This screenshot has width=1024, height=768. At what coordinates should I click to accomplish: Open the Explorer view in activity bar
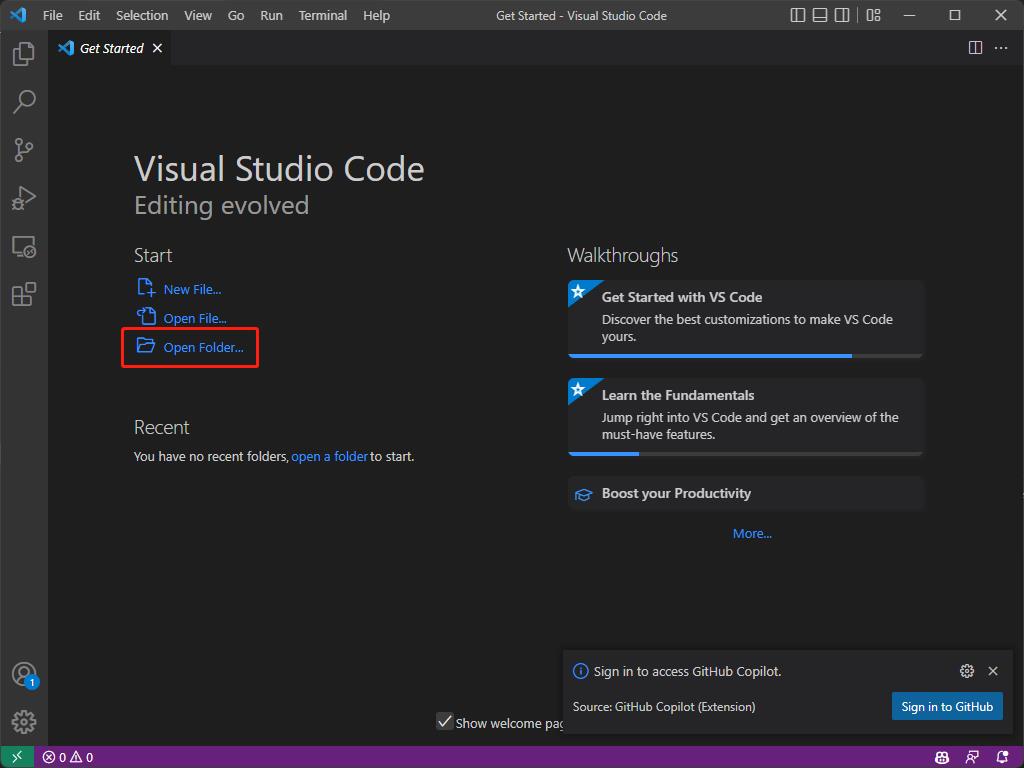24,54
